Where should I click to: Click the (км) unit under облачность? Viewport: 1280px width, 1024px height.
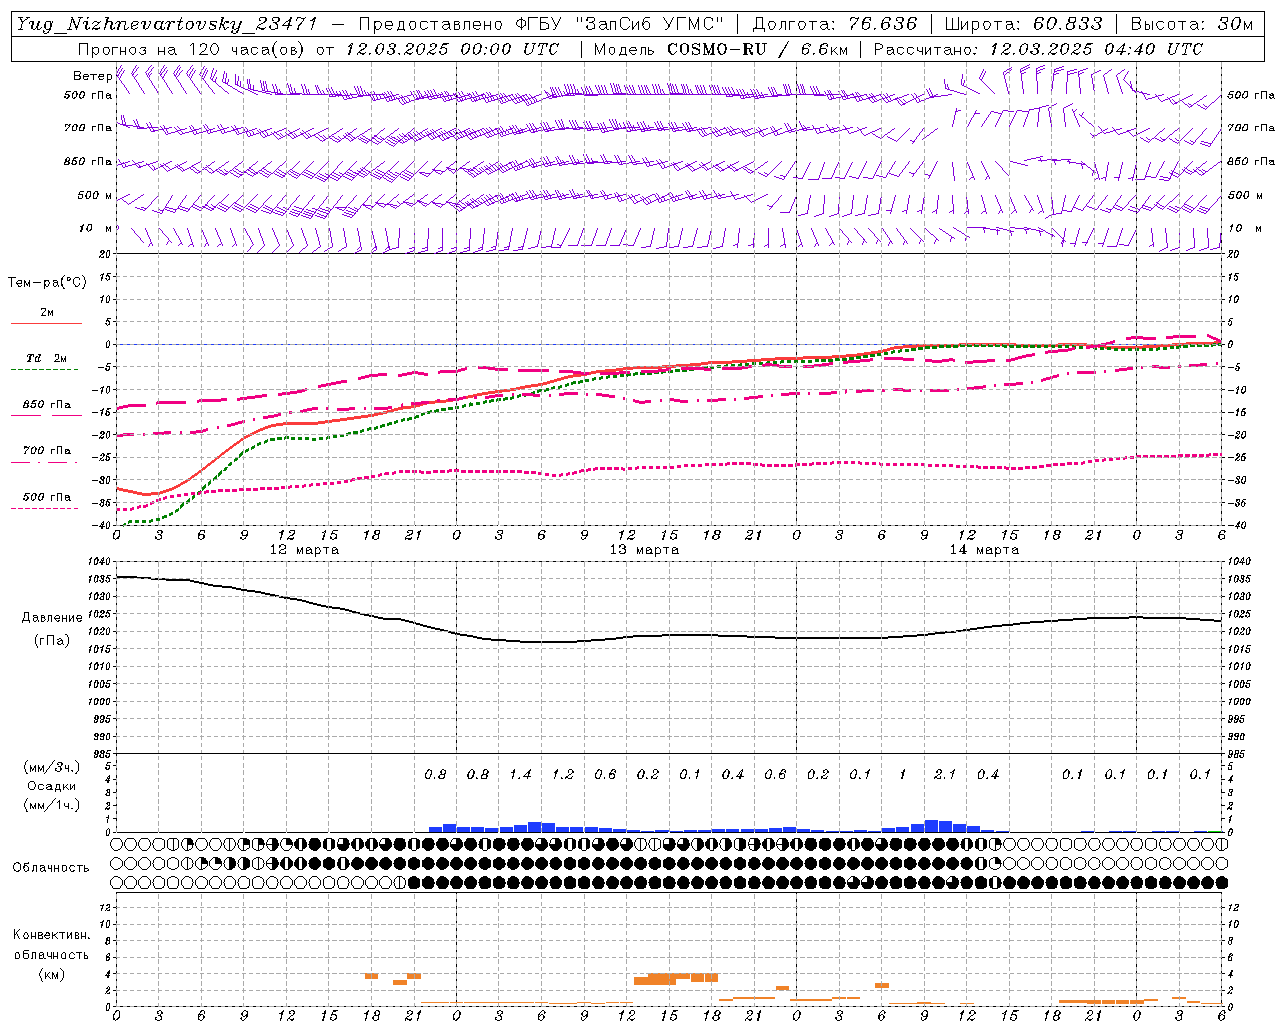pyautogui.click(x=51, y=974)
